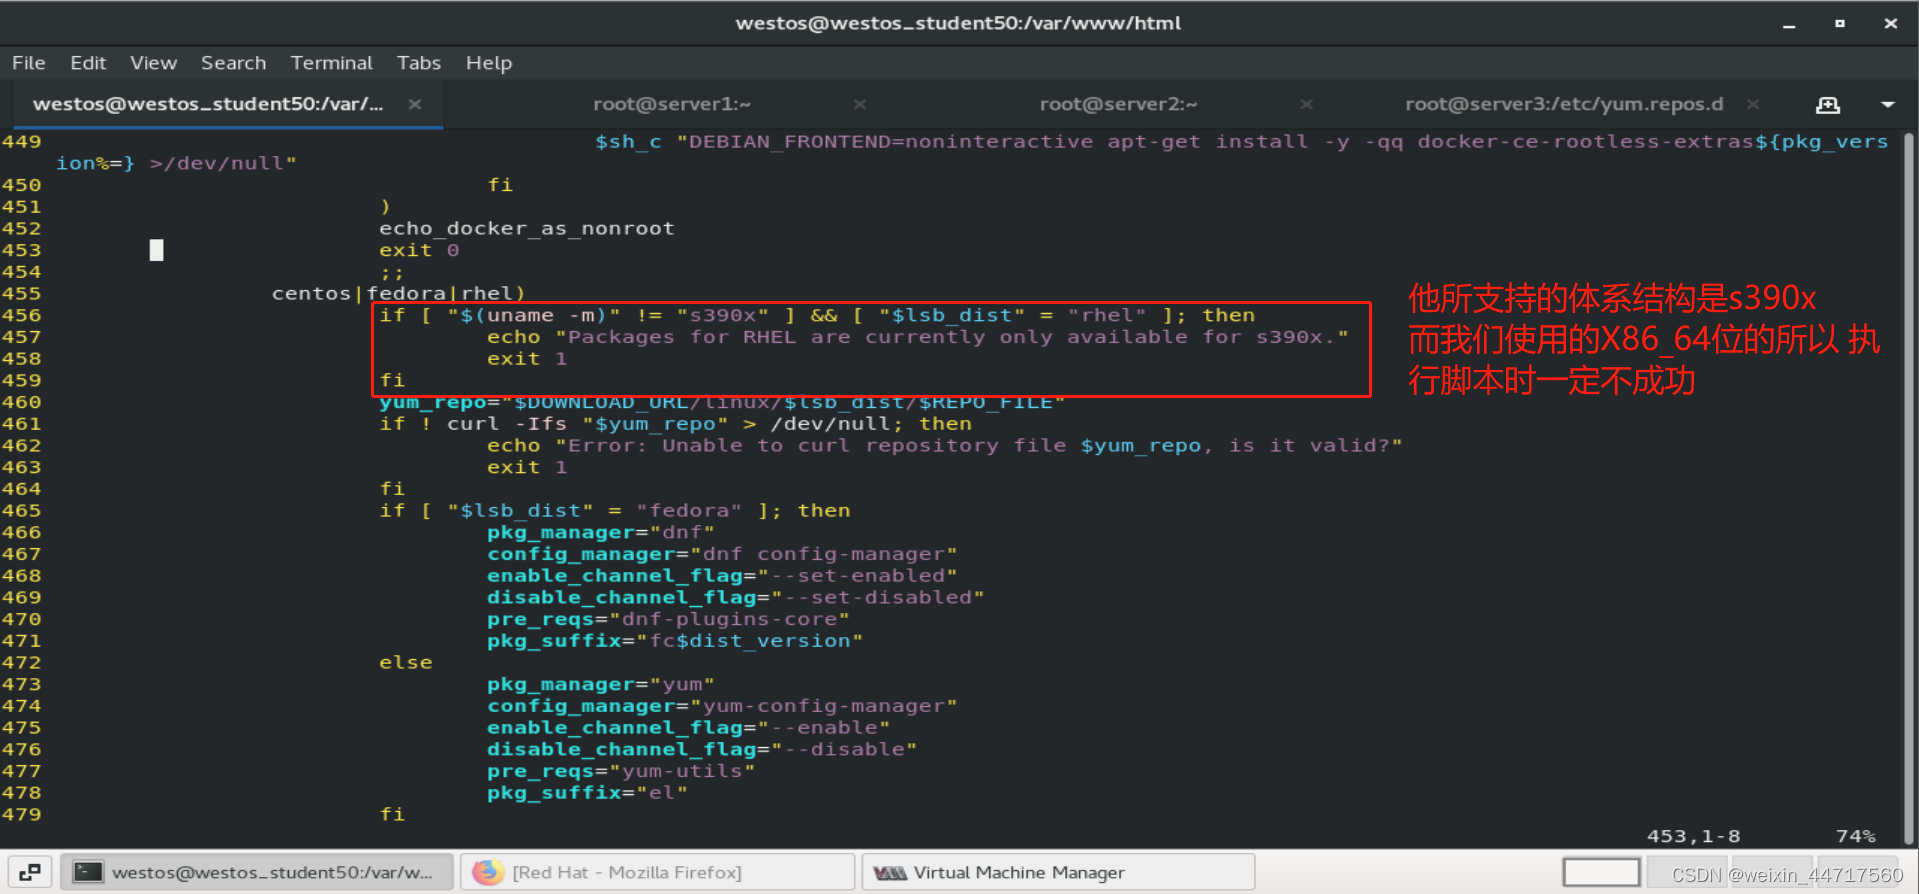This screenshot has width=1919, height=894.
Task: Open the File menu
Action: [x=28, y=63]
